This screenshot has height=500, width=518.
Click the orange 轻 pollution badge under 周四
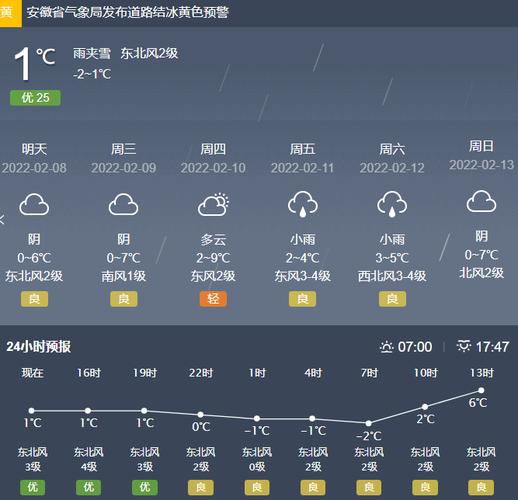(213, 299)
